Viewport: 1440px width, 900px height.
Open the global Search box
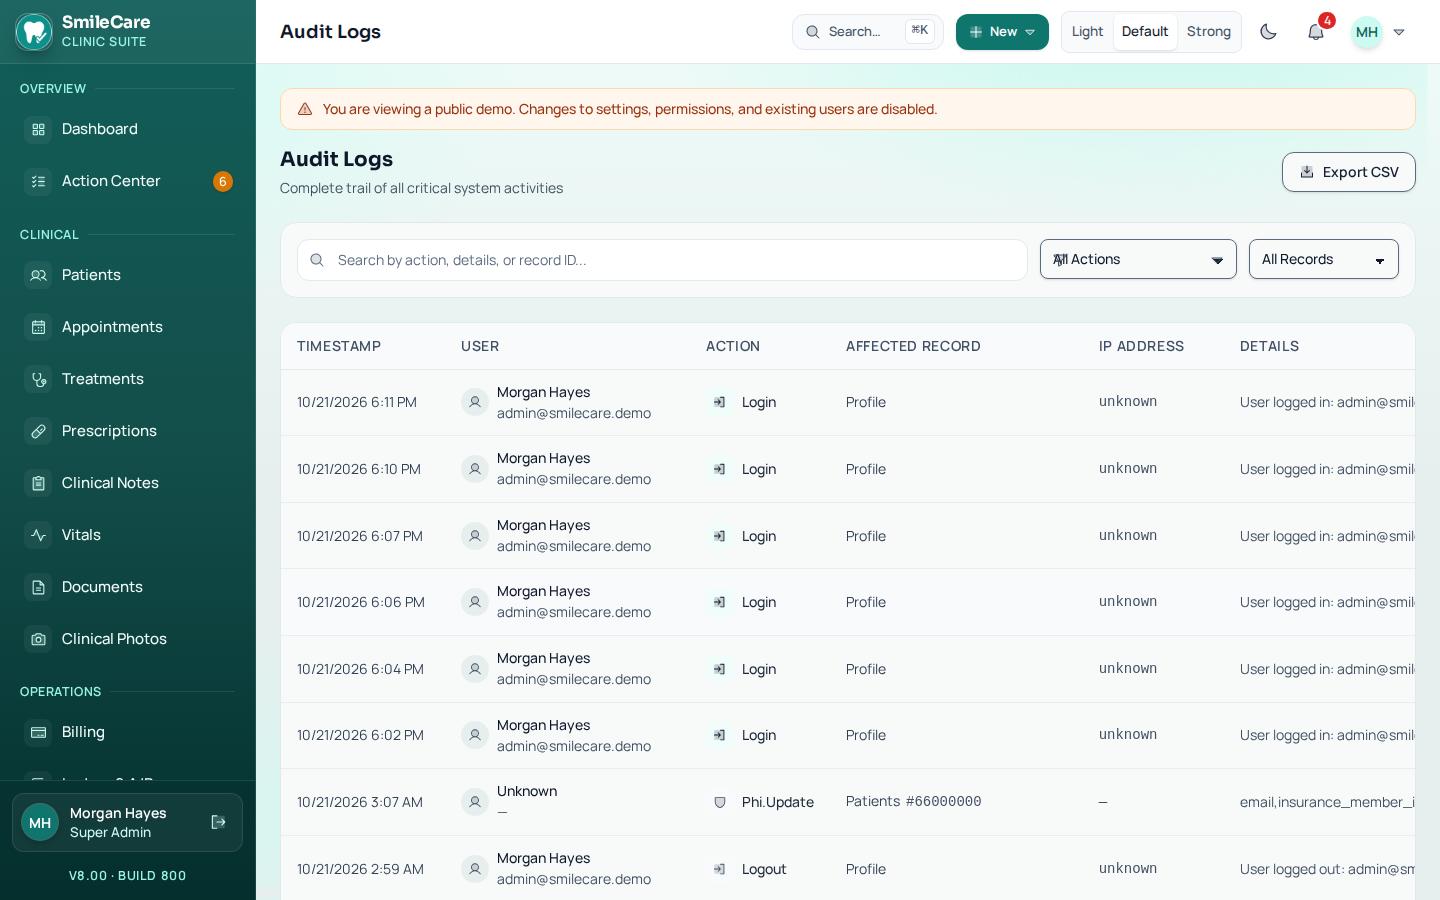pos(867,32)
